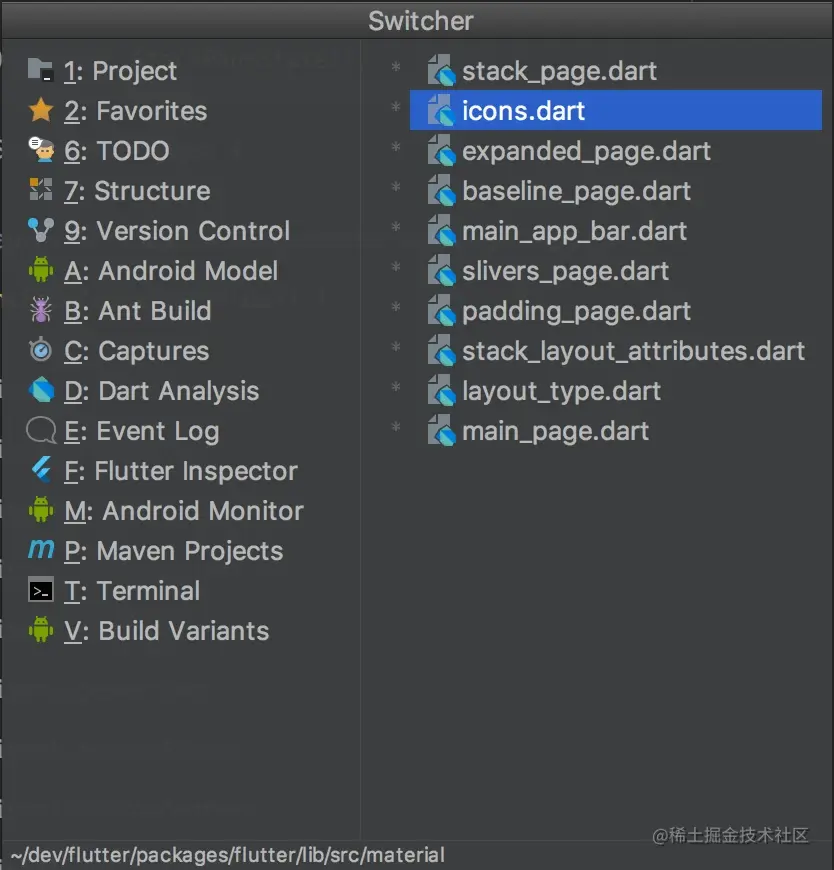Select Android Model in Switcher list
Viewport: 834px width, 870px height.
click(x=171, y=271)
